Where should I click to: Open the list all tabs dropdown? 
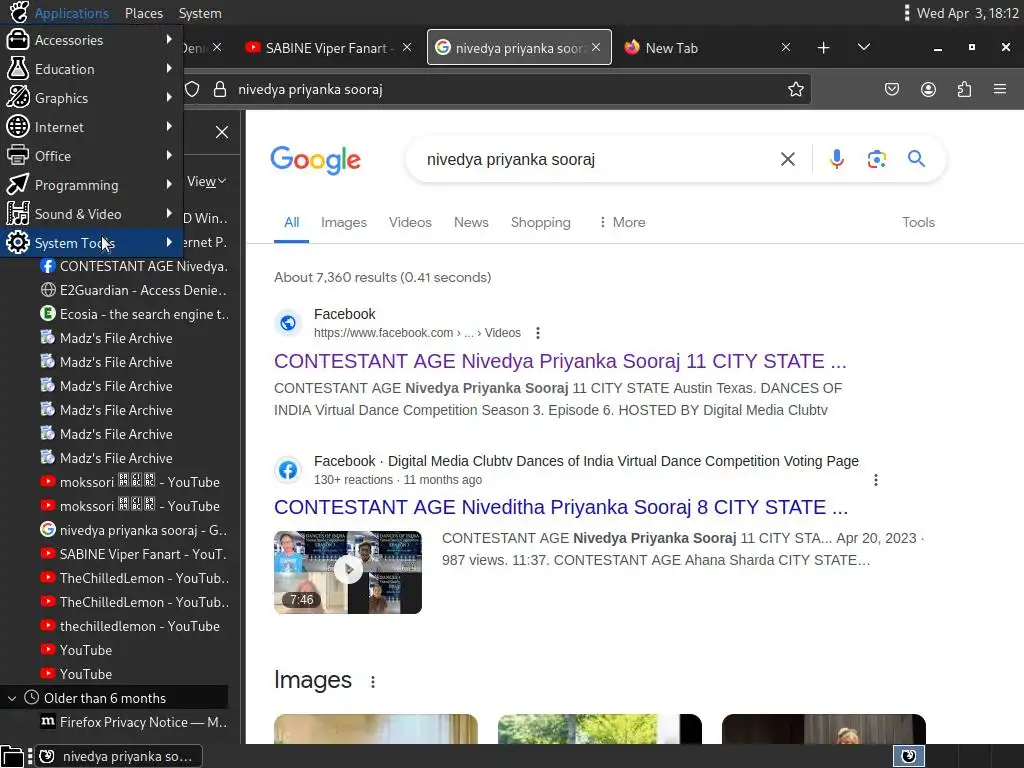863,48
